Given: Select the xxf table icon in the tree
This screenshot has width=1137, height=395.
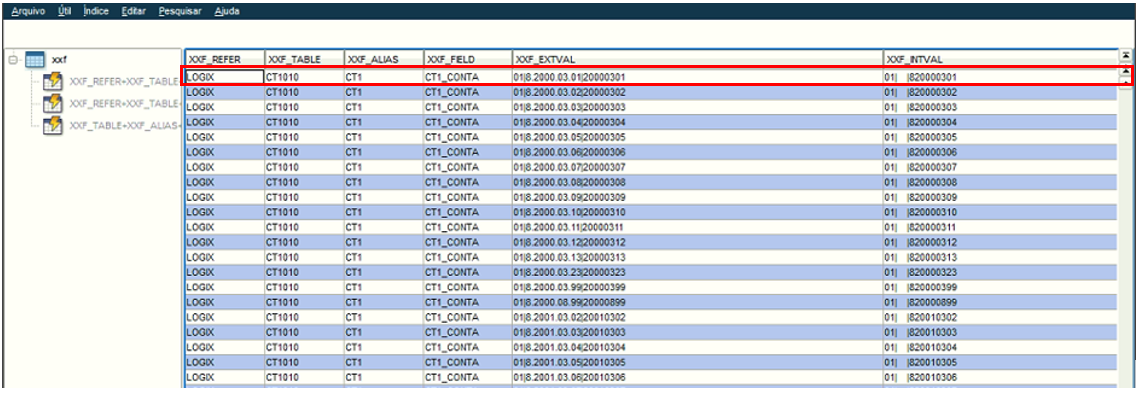Looking at the screenshot, I should 34,60.
